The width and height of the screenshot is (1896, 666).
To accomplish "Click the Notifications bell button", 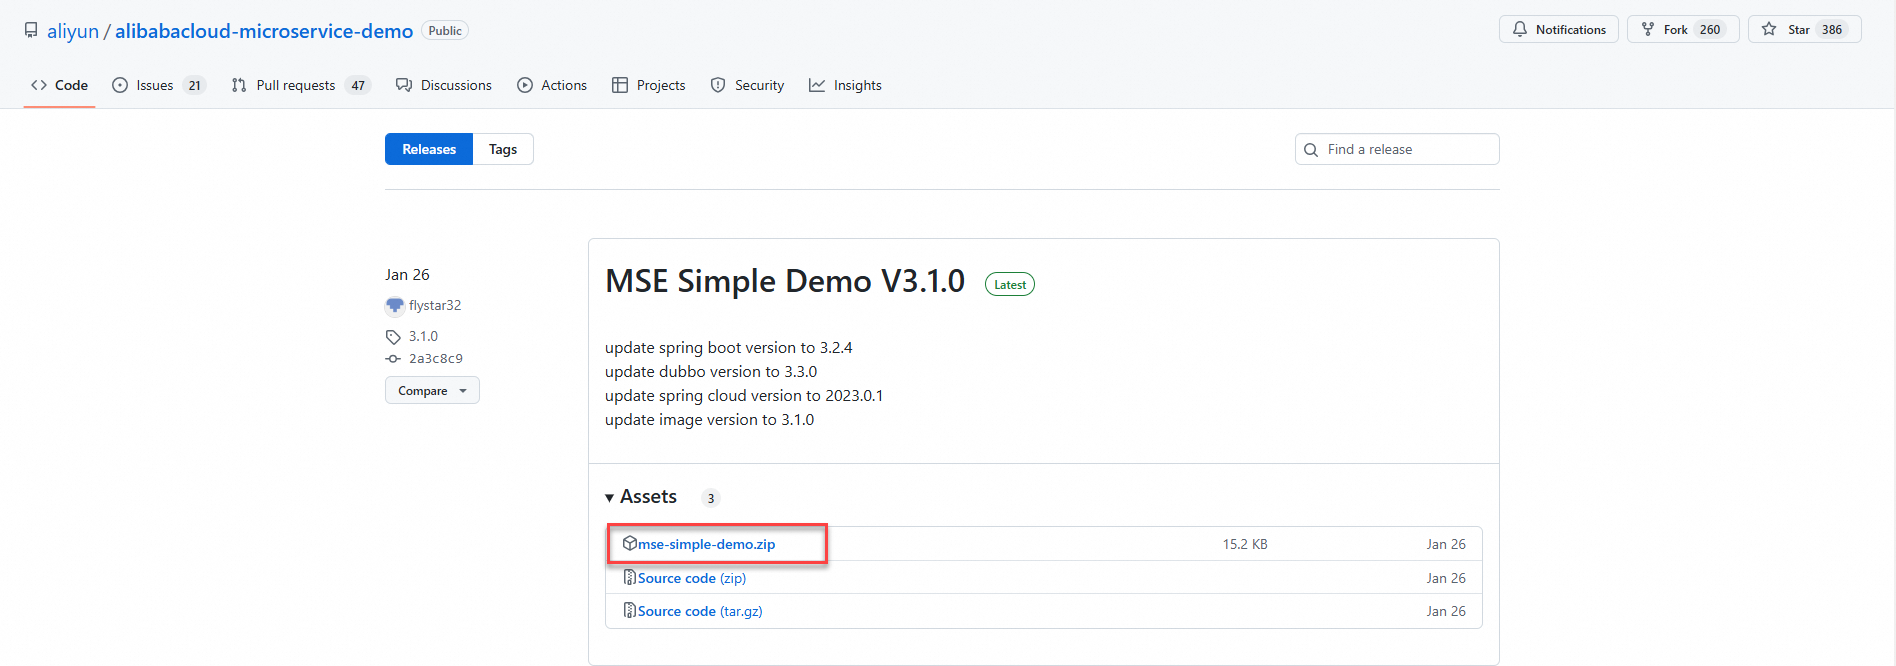I will coord(1558,29).
